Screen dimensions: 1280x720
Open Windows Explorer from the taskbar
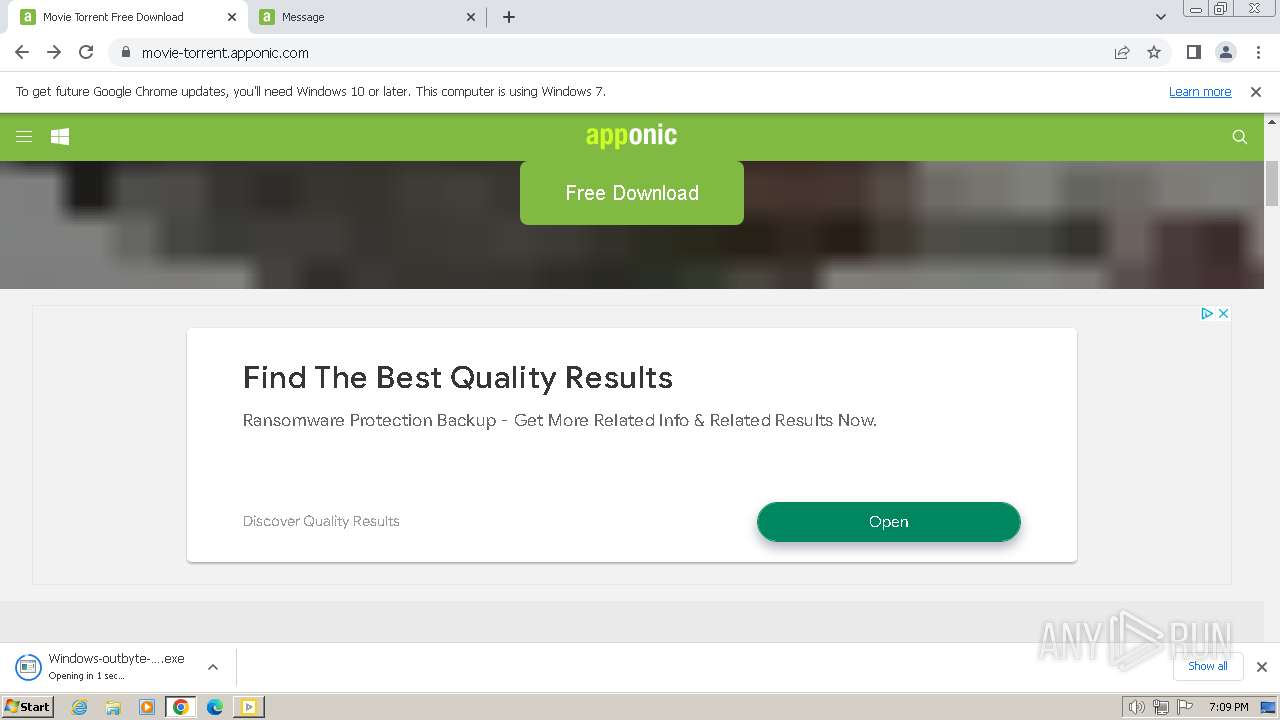click(x=113, y=707)
